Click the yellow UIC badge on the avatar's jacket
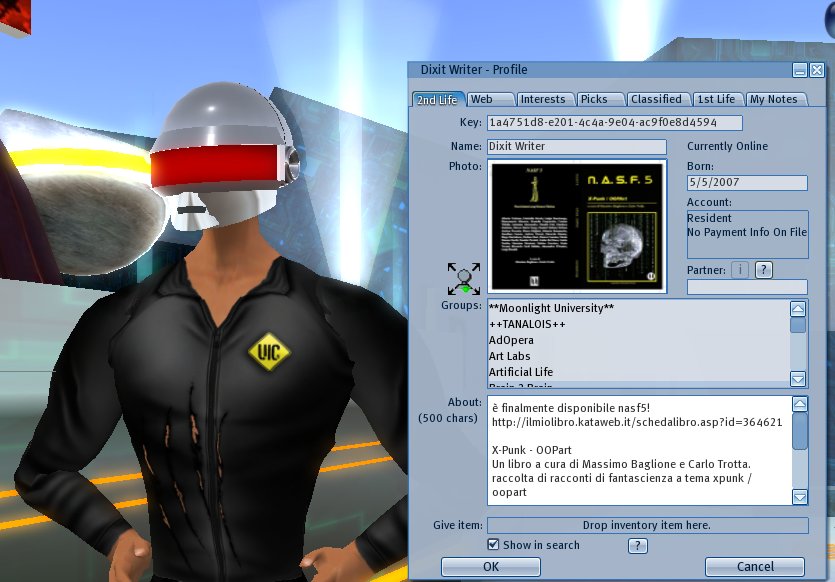835x582 pixels. click(x=269, y=352)
